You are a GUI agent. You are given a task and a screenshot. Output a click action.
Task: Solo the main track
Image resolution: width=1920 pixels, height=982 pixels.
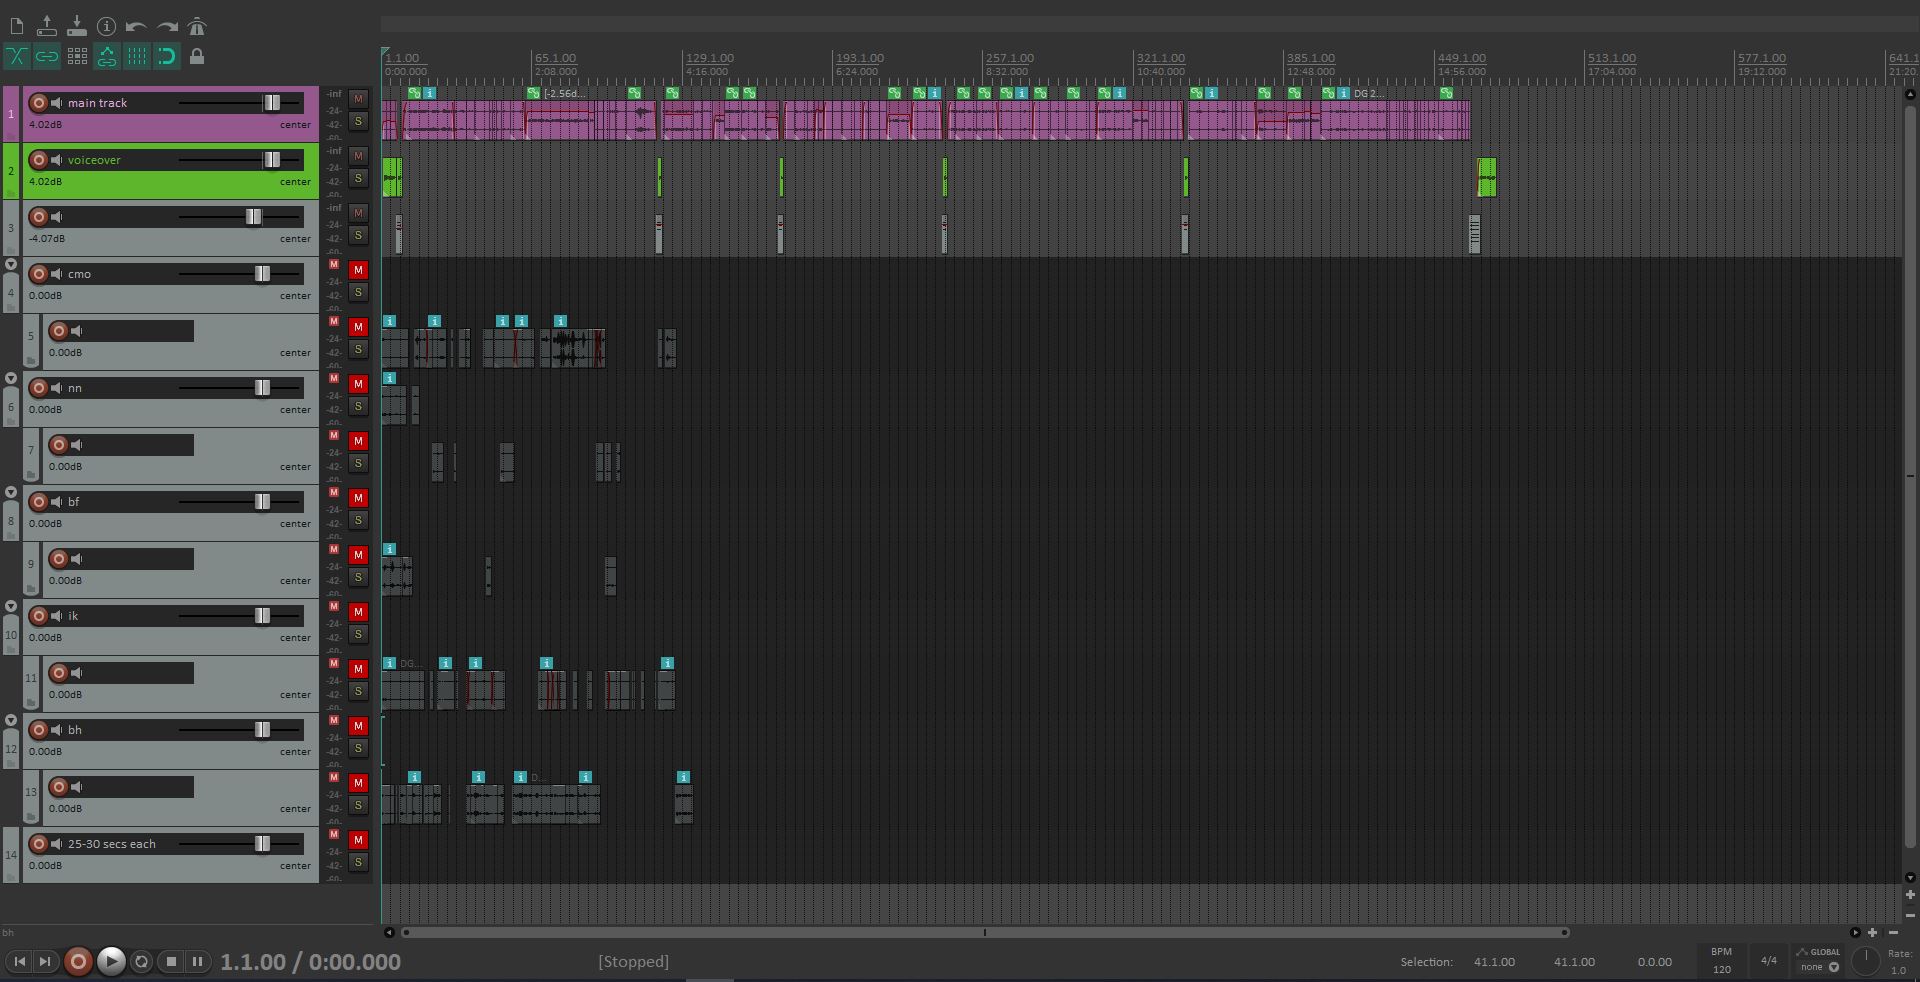coord(358,122)
